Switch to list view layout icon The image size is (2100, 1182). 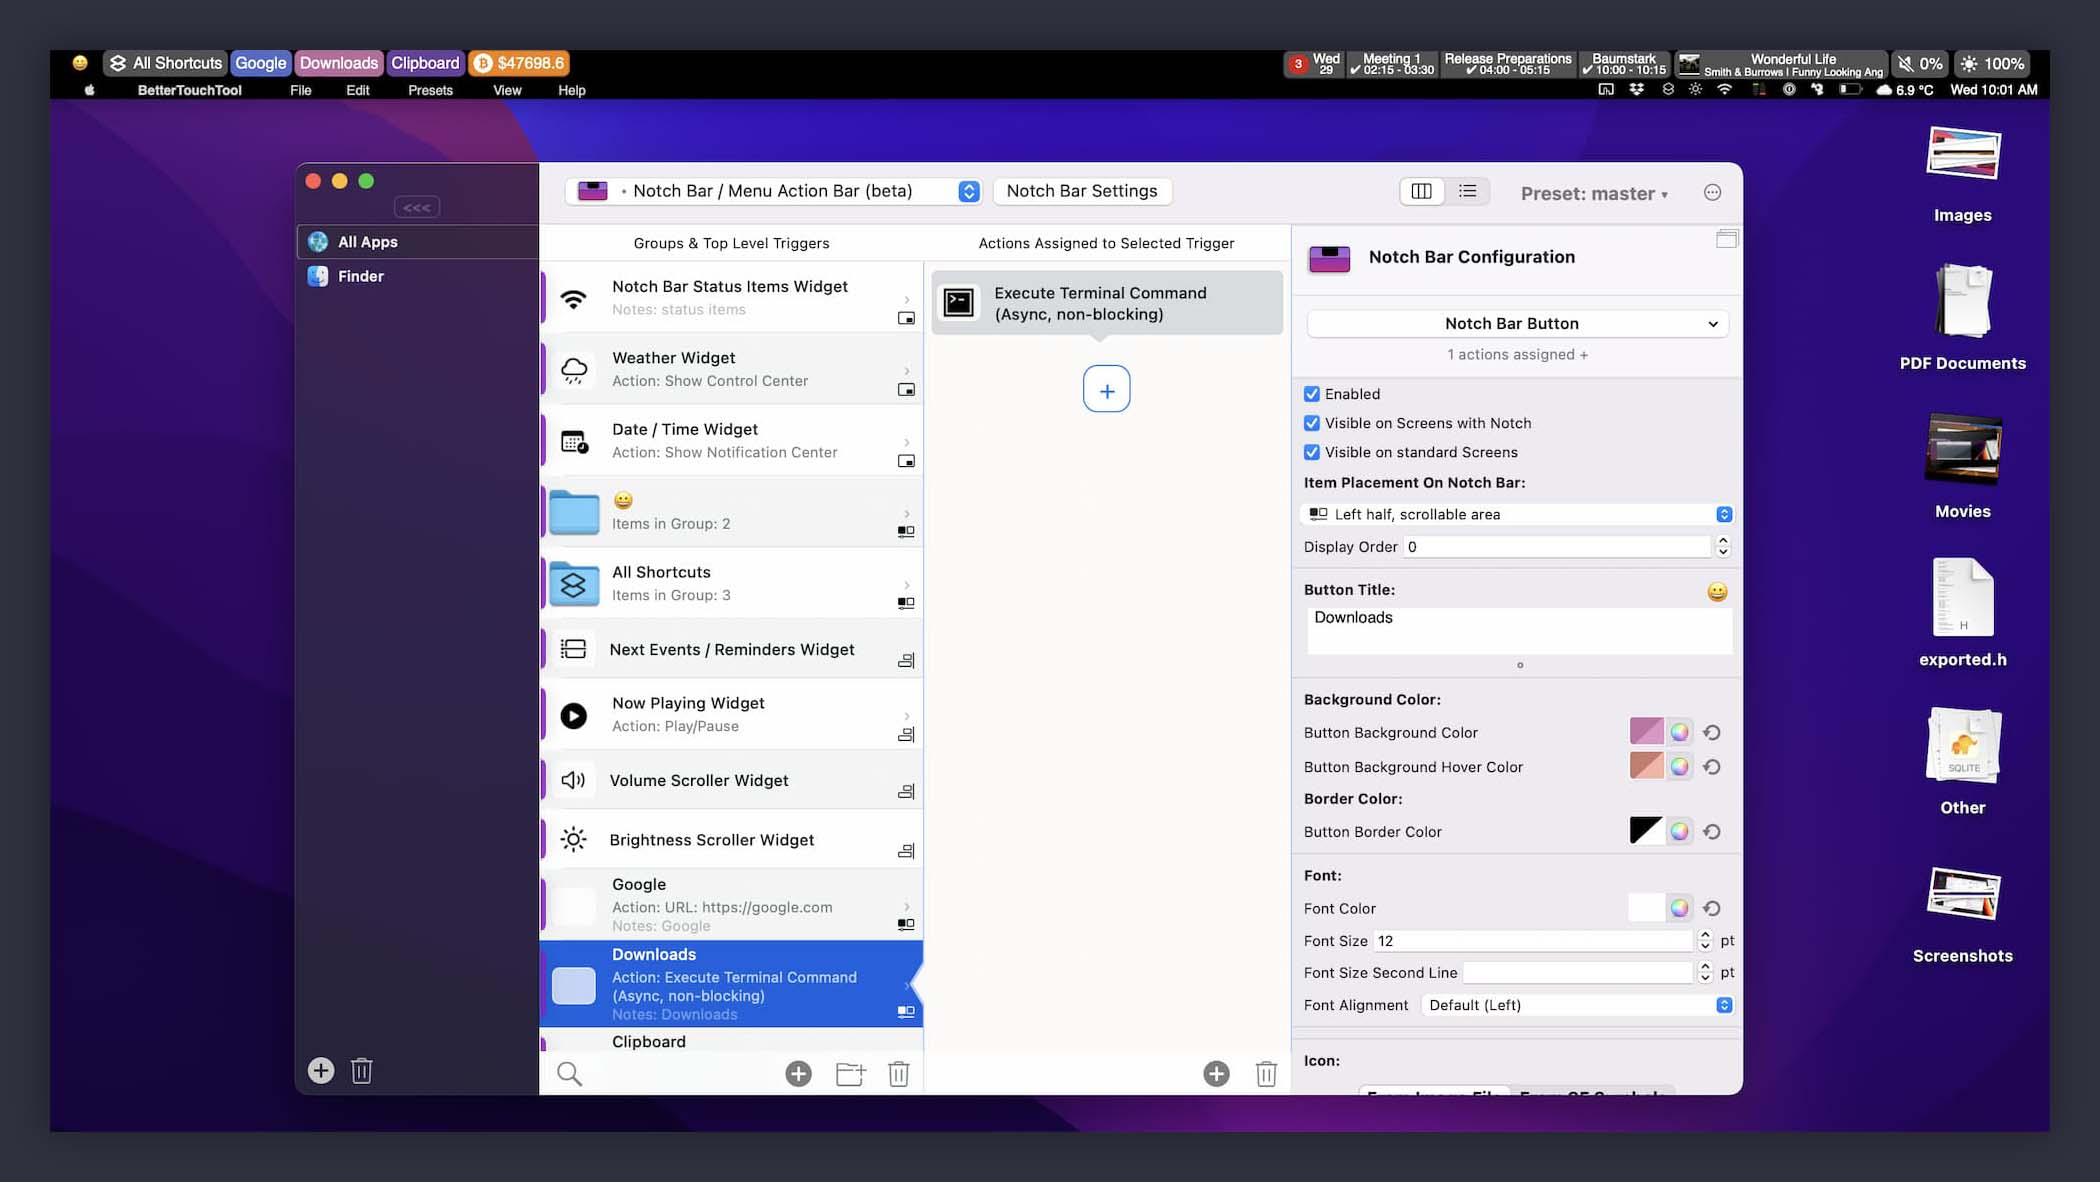pos(1467,191)
